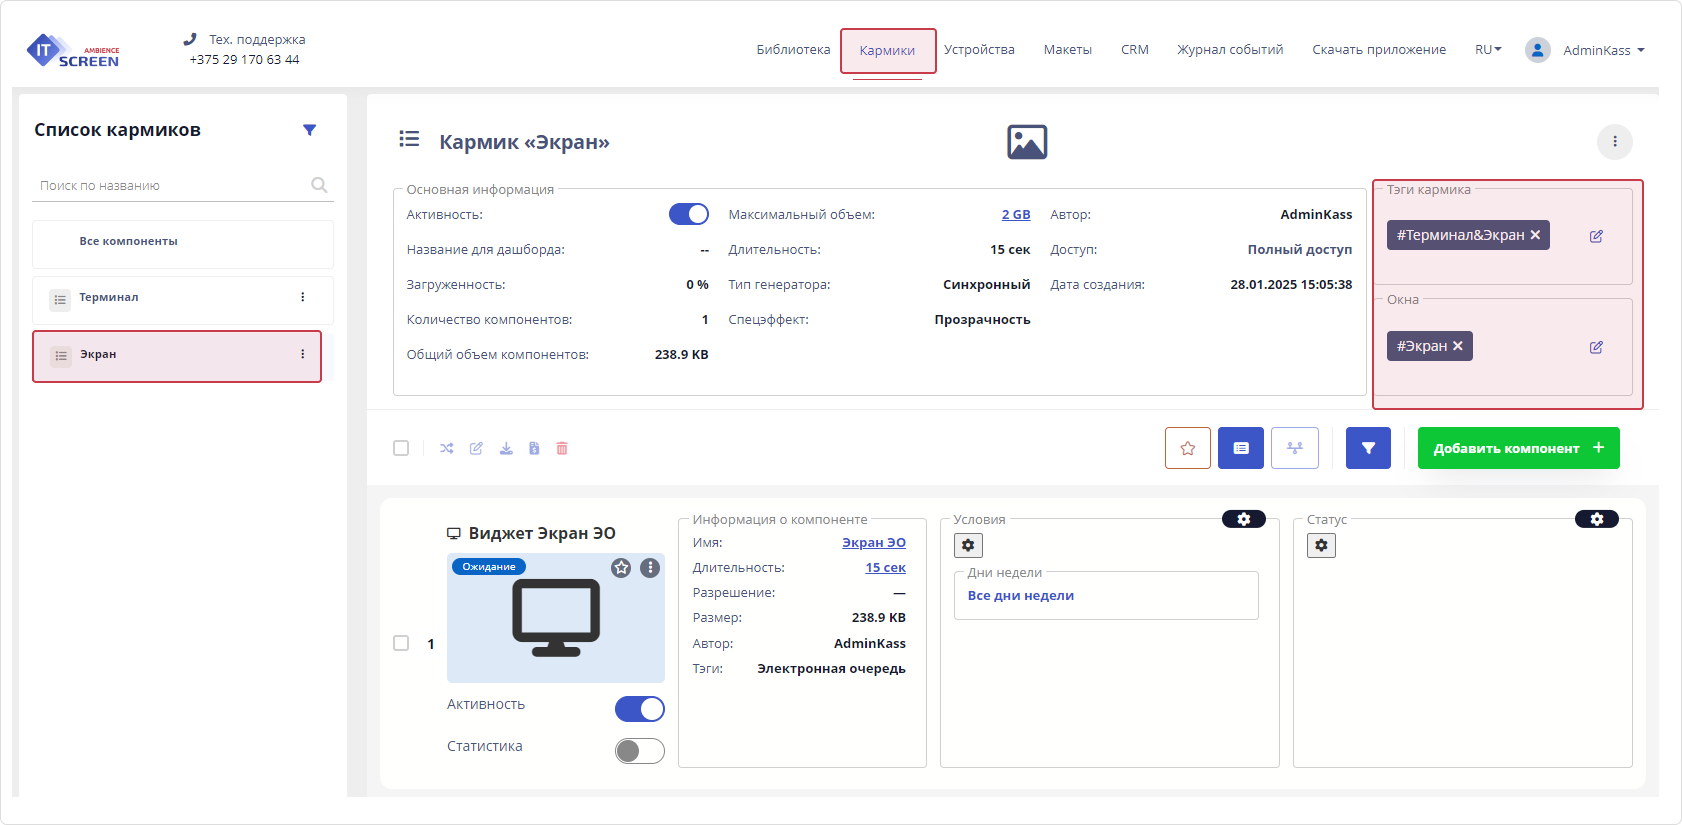The height and width of the screenshot is (825, 1682).
Task: Open the Кармики tab
Action: point(887,50)
